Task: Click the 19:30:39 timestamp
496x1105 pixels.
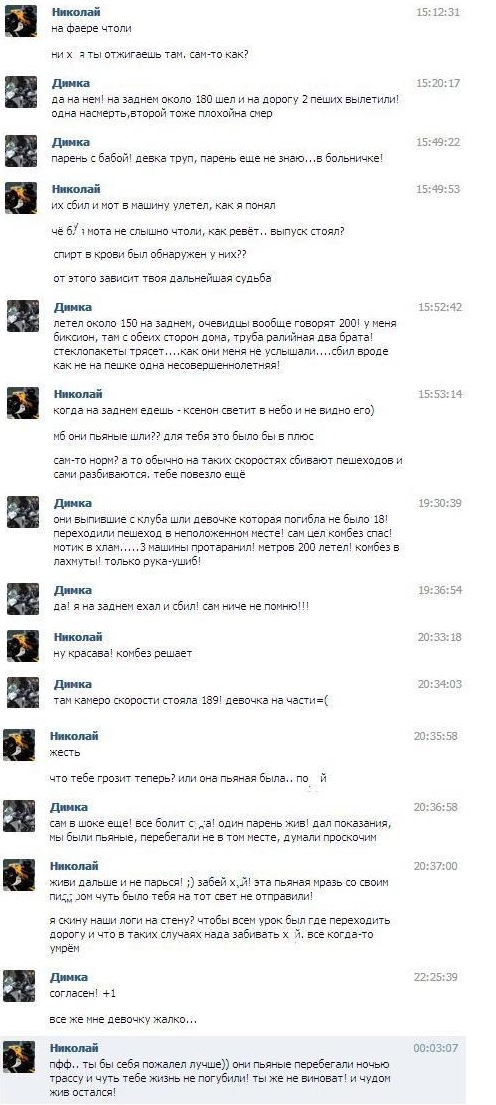Action: point(440,503)
